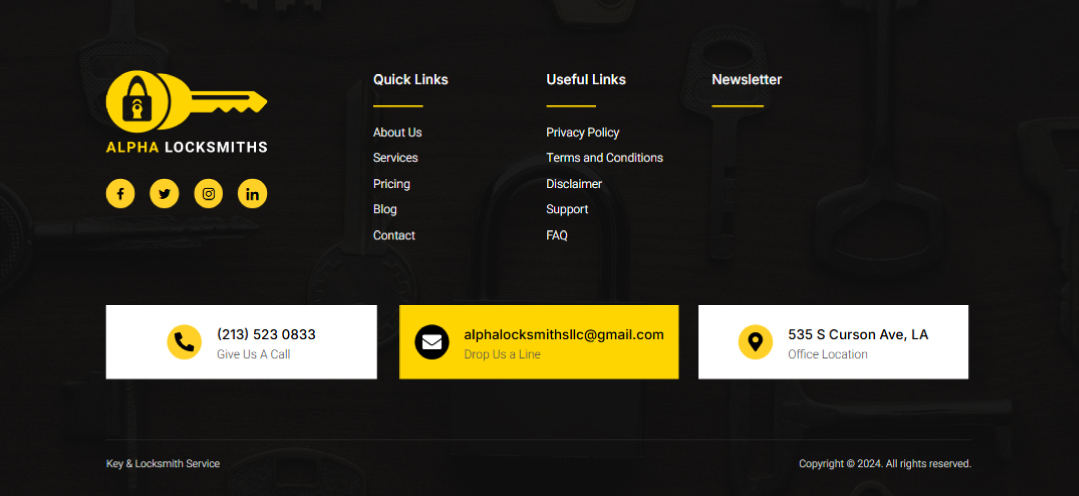Open the FAQ link
Screen dimensions: 1079x496
point(557,235)
